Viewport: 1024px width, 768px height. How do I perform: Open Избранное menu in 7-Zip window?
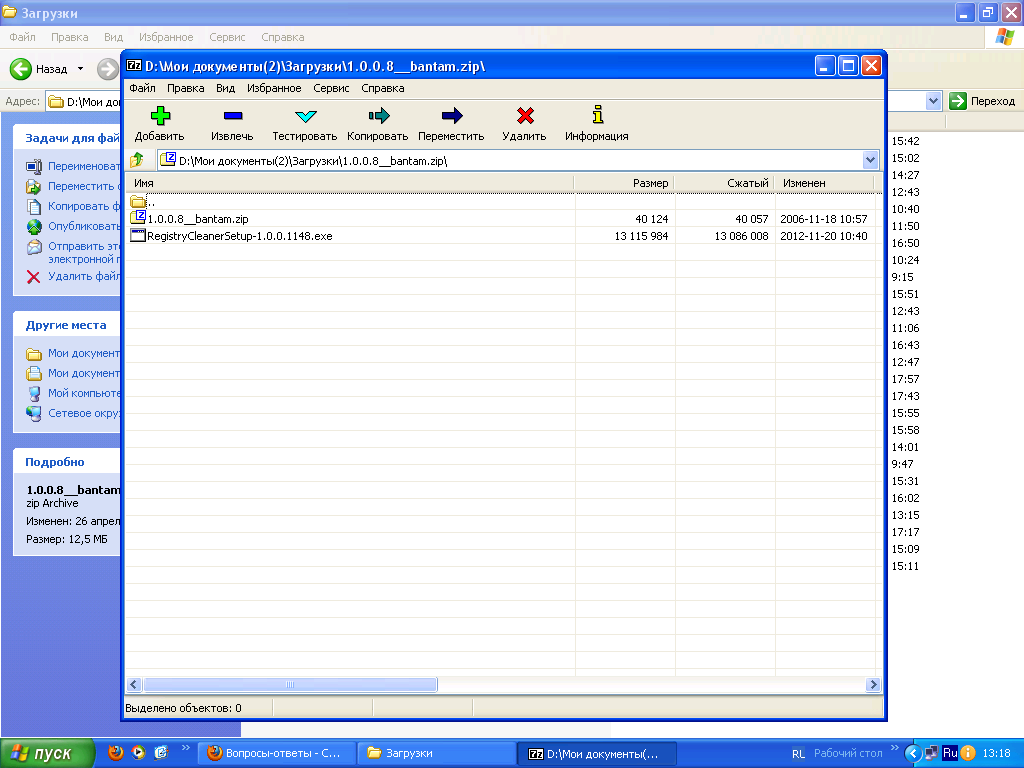click(x=274, y=88)
